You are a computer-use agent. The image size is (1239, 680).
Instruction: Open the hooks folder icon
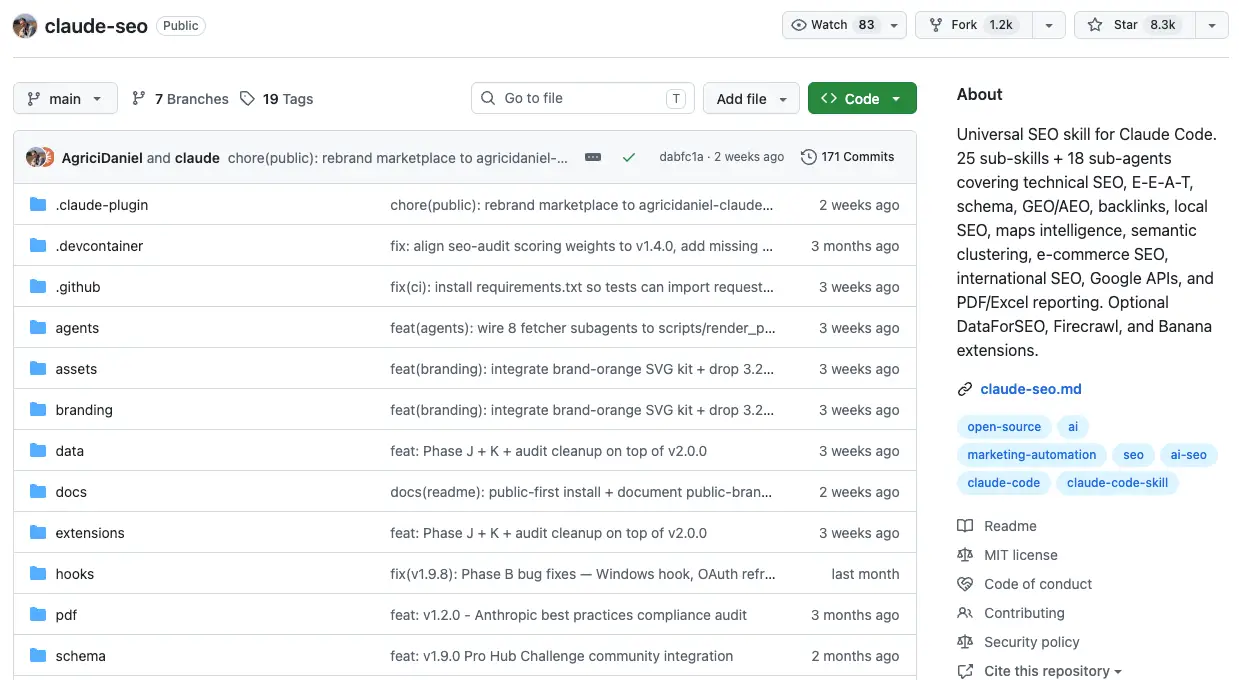tap(38, 574)
